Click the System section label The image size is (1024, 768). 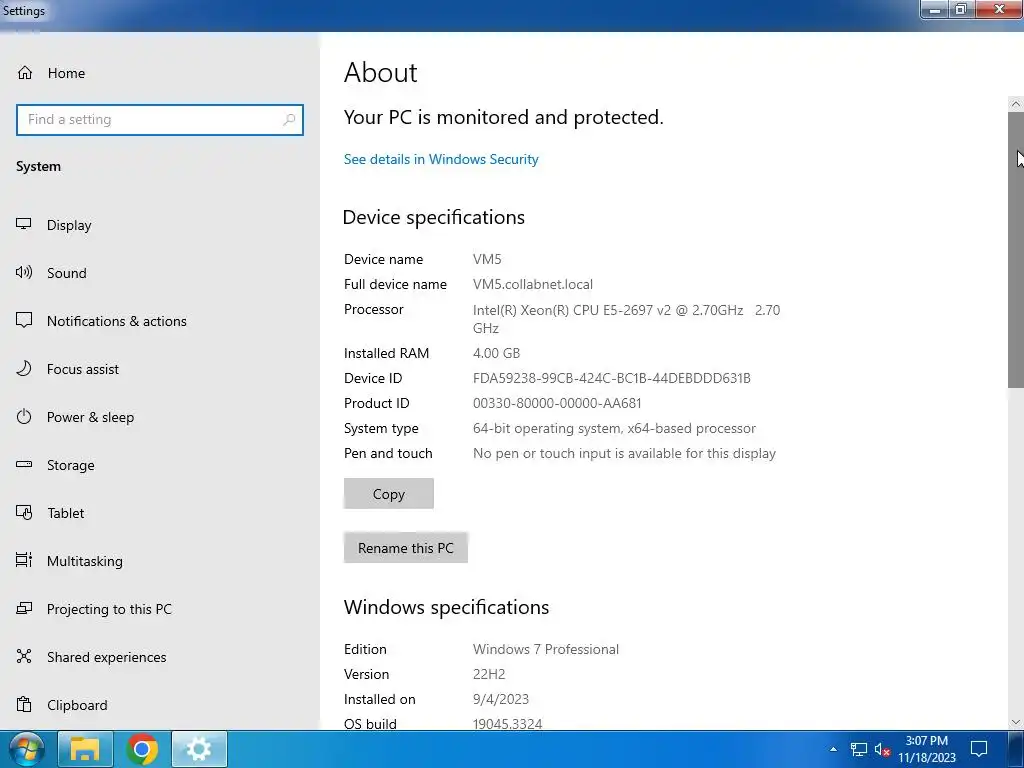[39, 167]
